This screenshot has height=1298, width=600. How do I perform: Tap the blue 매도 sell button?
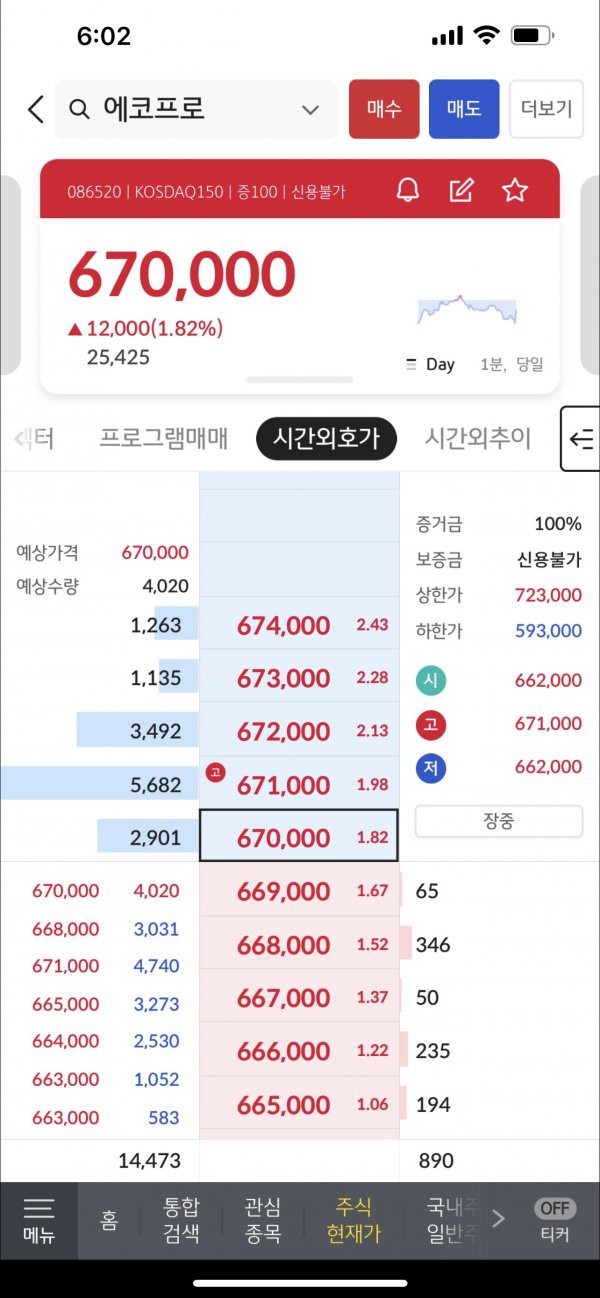tap(464, 109)
